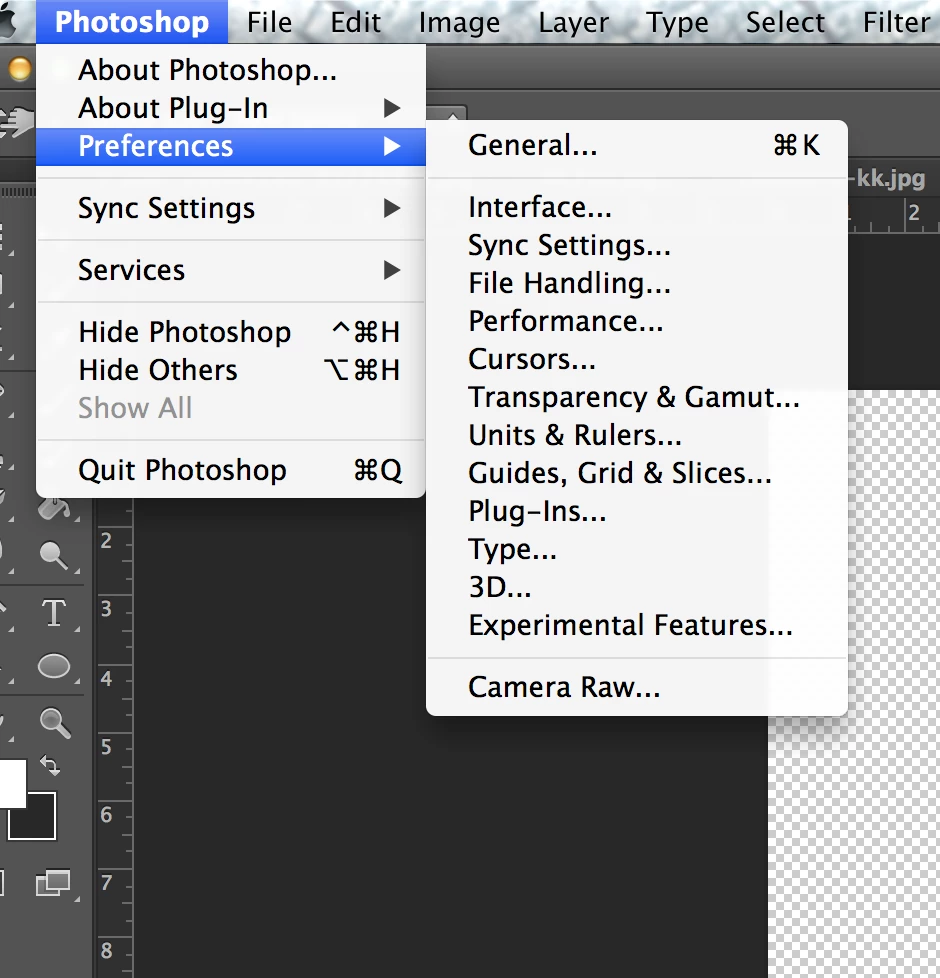The image size is (940, 978).
Task: Open Plug-Ins... preferences
Action: tap(637, 511)
